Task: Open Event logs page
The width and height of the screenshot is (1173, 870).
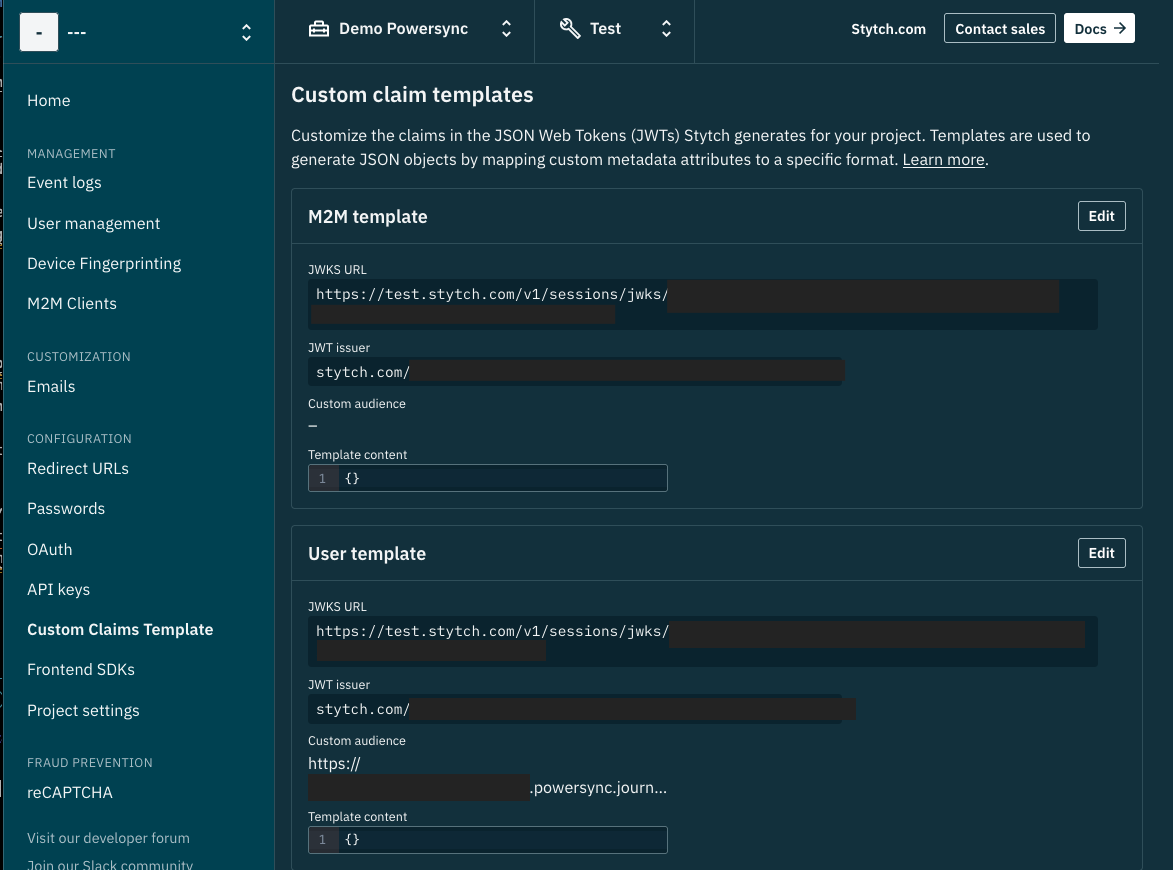Action: [64, 183]
